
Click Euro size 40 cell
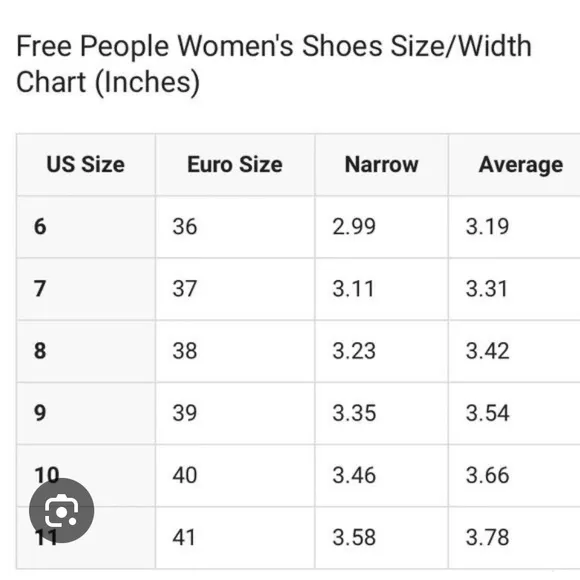(185, 475)
